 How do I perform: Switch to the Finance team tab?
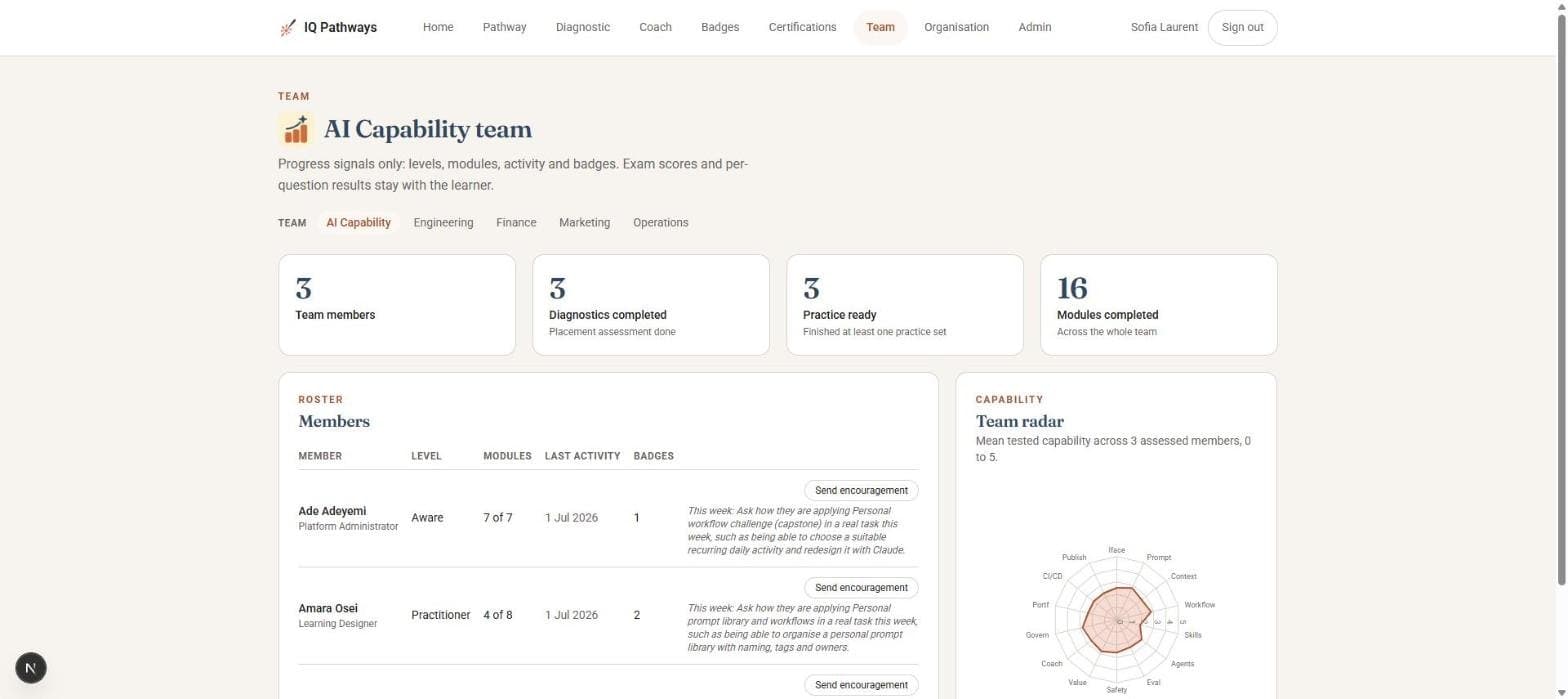516,222
